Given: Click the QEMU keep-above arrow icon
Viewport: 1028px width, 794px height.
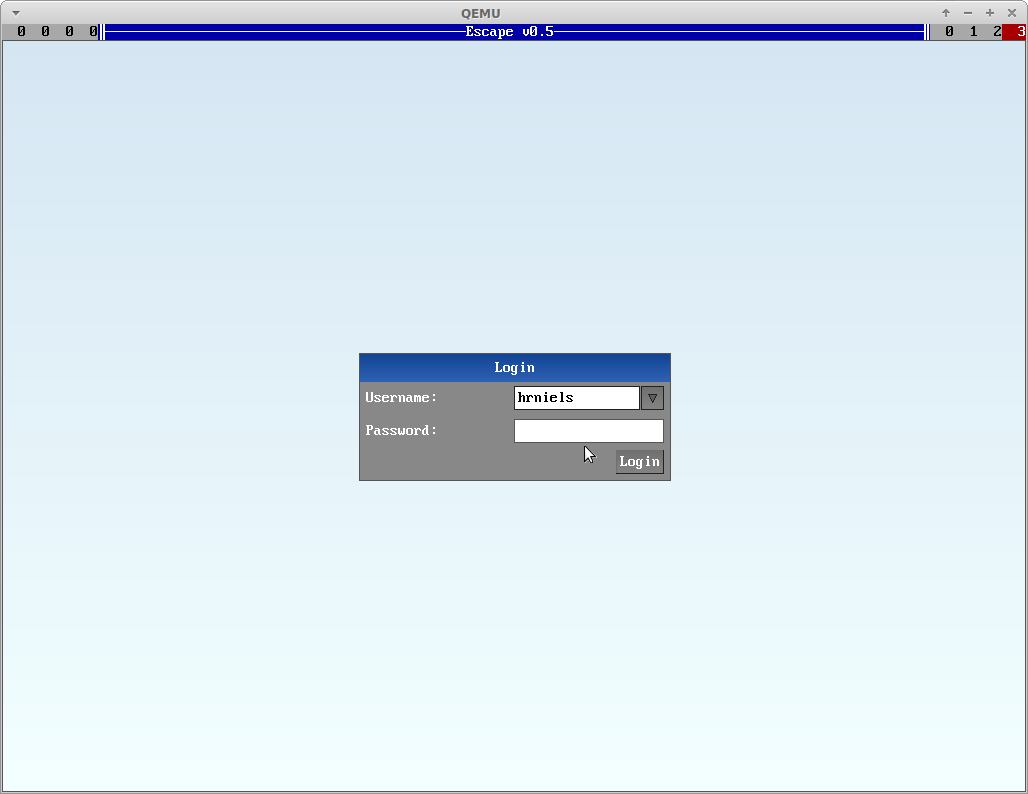Looking at the screenshot, I should [x=946, y=13].
